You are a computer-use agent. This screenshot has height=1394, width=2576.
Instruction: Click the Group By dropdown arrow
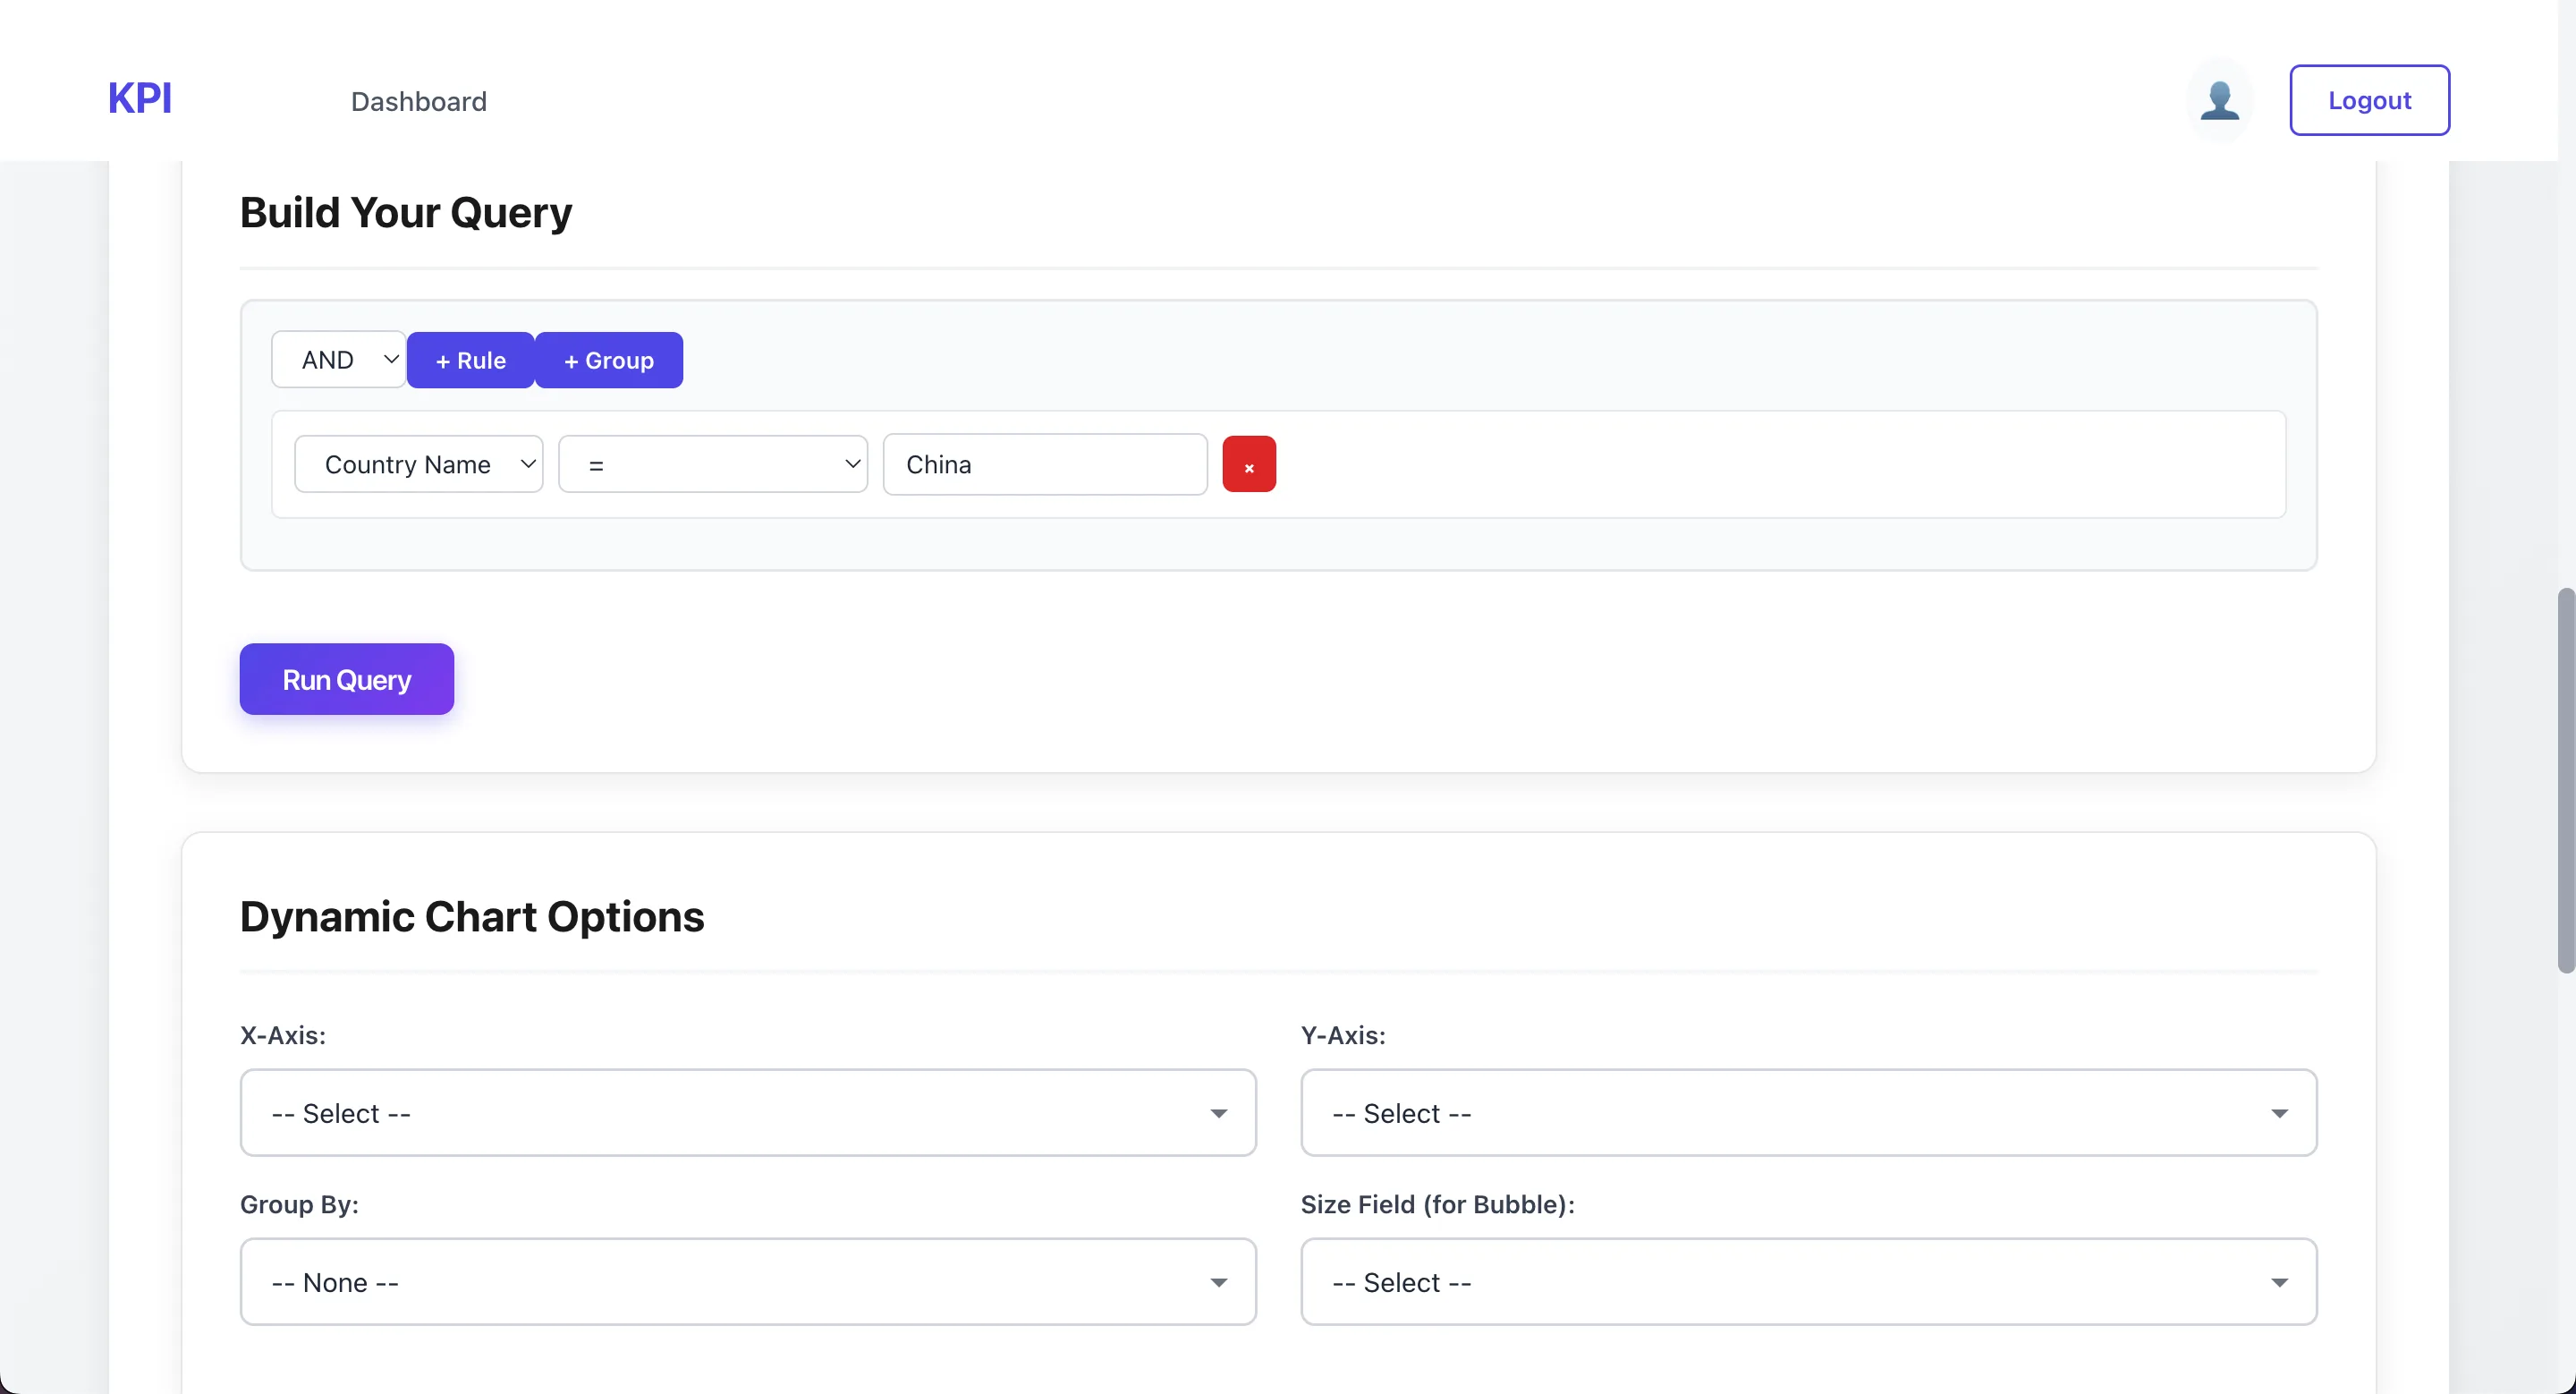coord(1218,1282)
